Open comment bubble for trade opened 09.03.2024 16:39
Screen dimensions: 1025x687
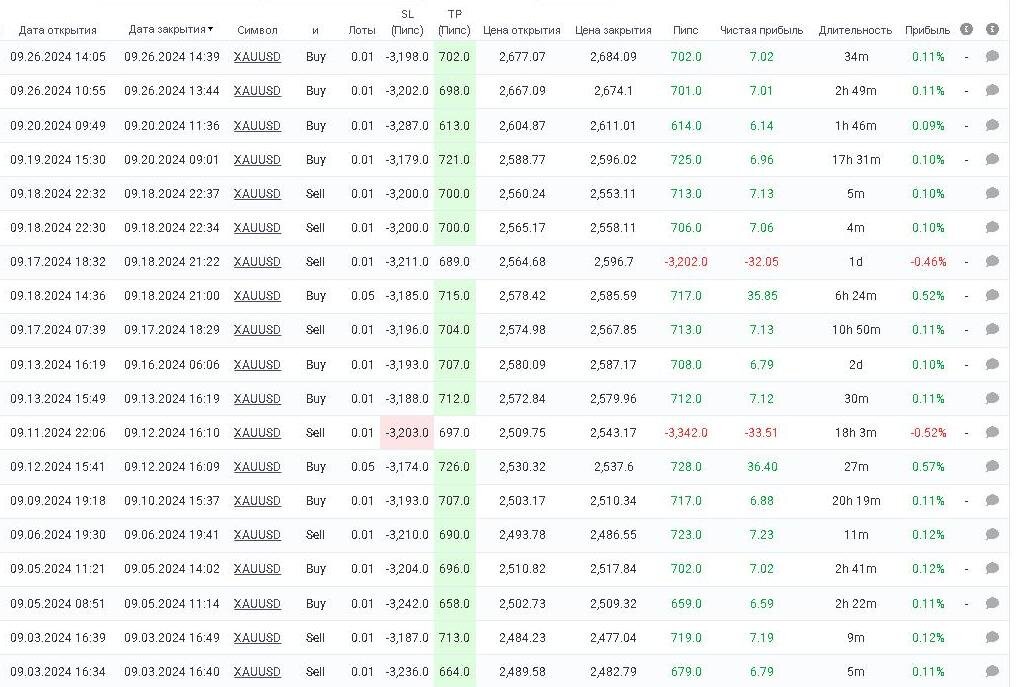point(992,637)
